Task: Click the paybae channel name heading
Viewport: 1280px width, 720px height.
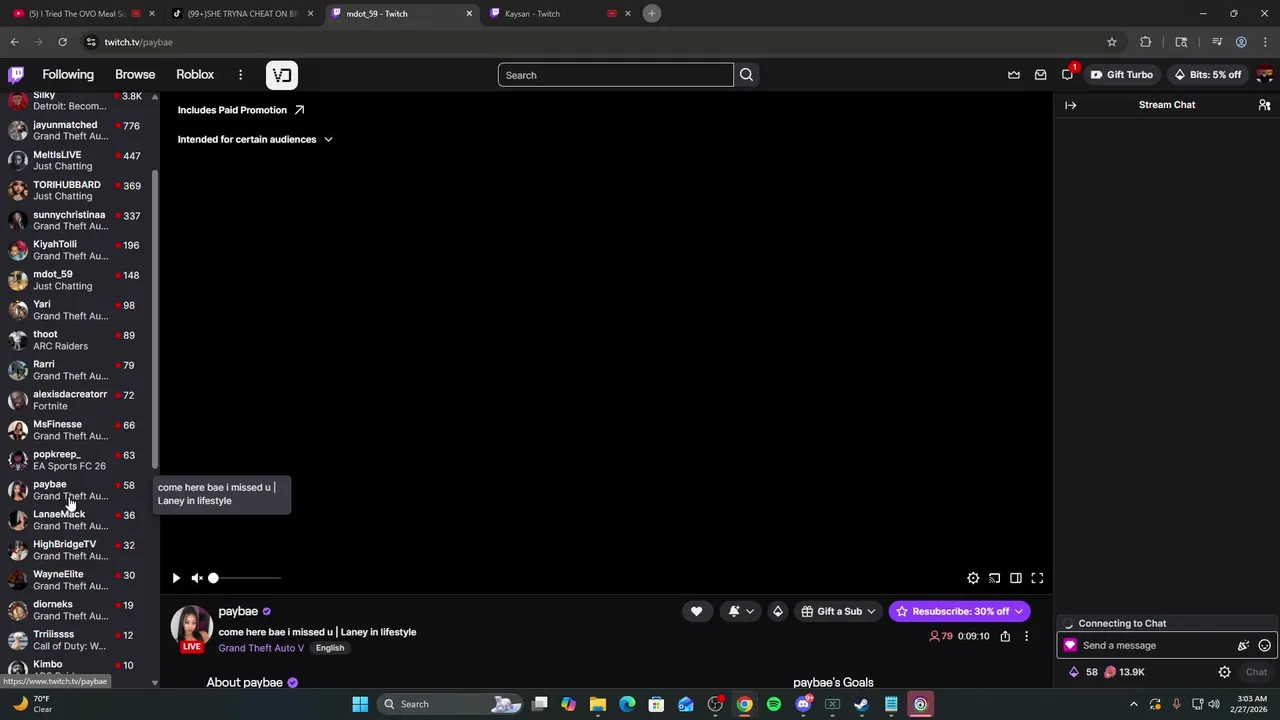Action: 238,611
